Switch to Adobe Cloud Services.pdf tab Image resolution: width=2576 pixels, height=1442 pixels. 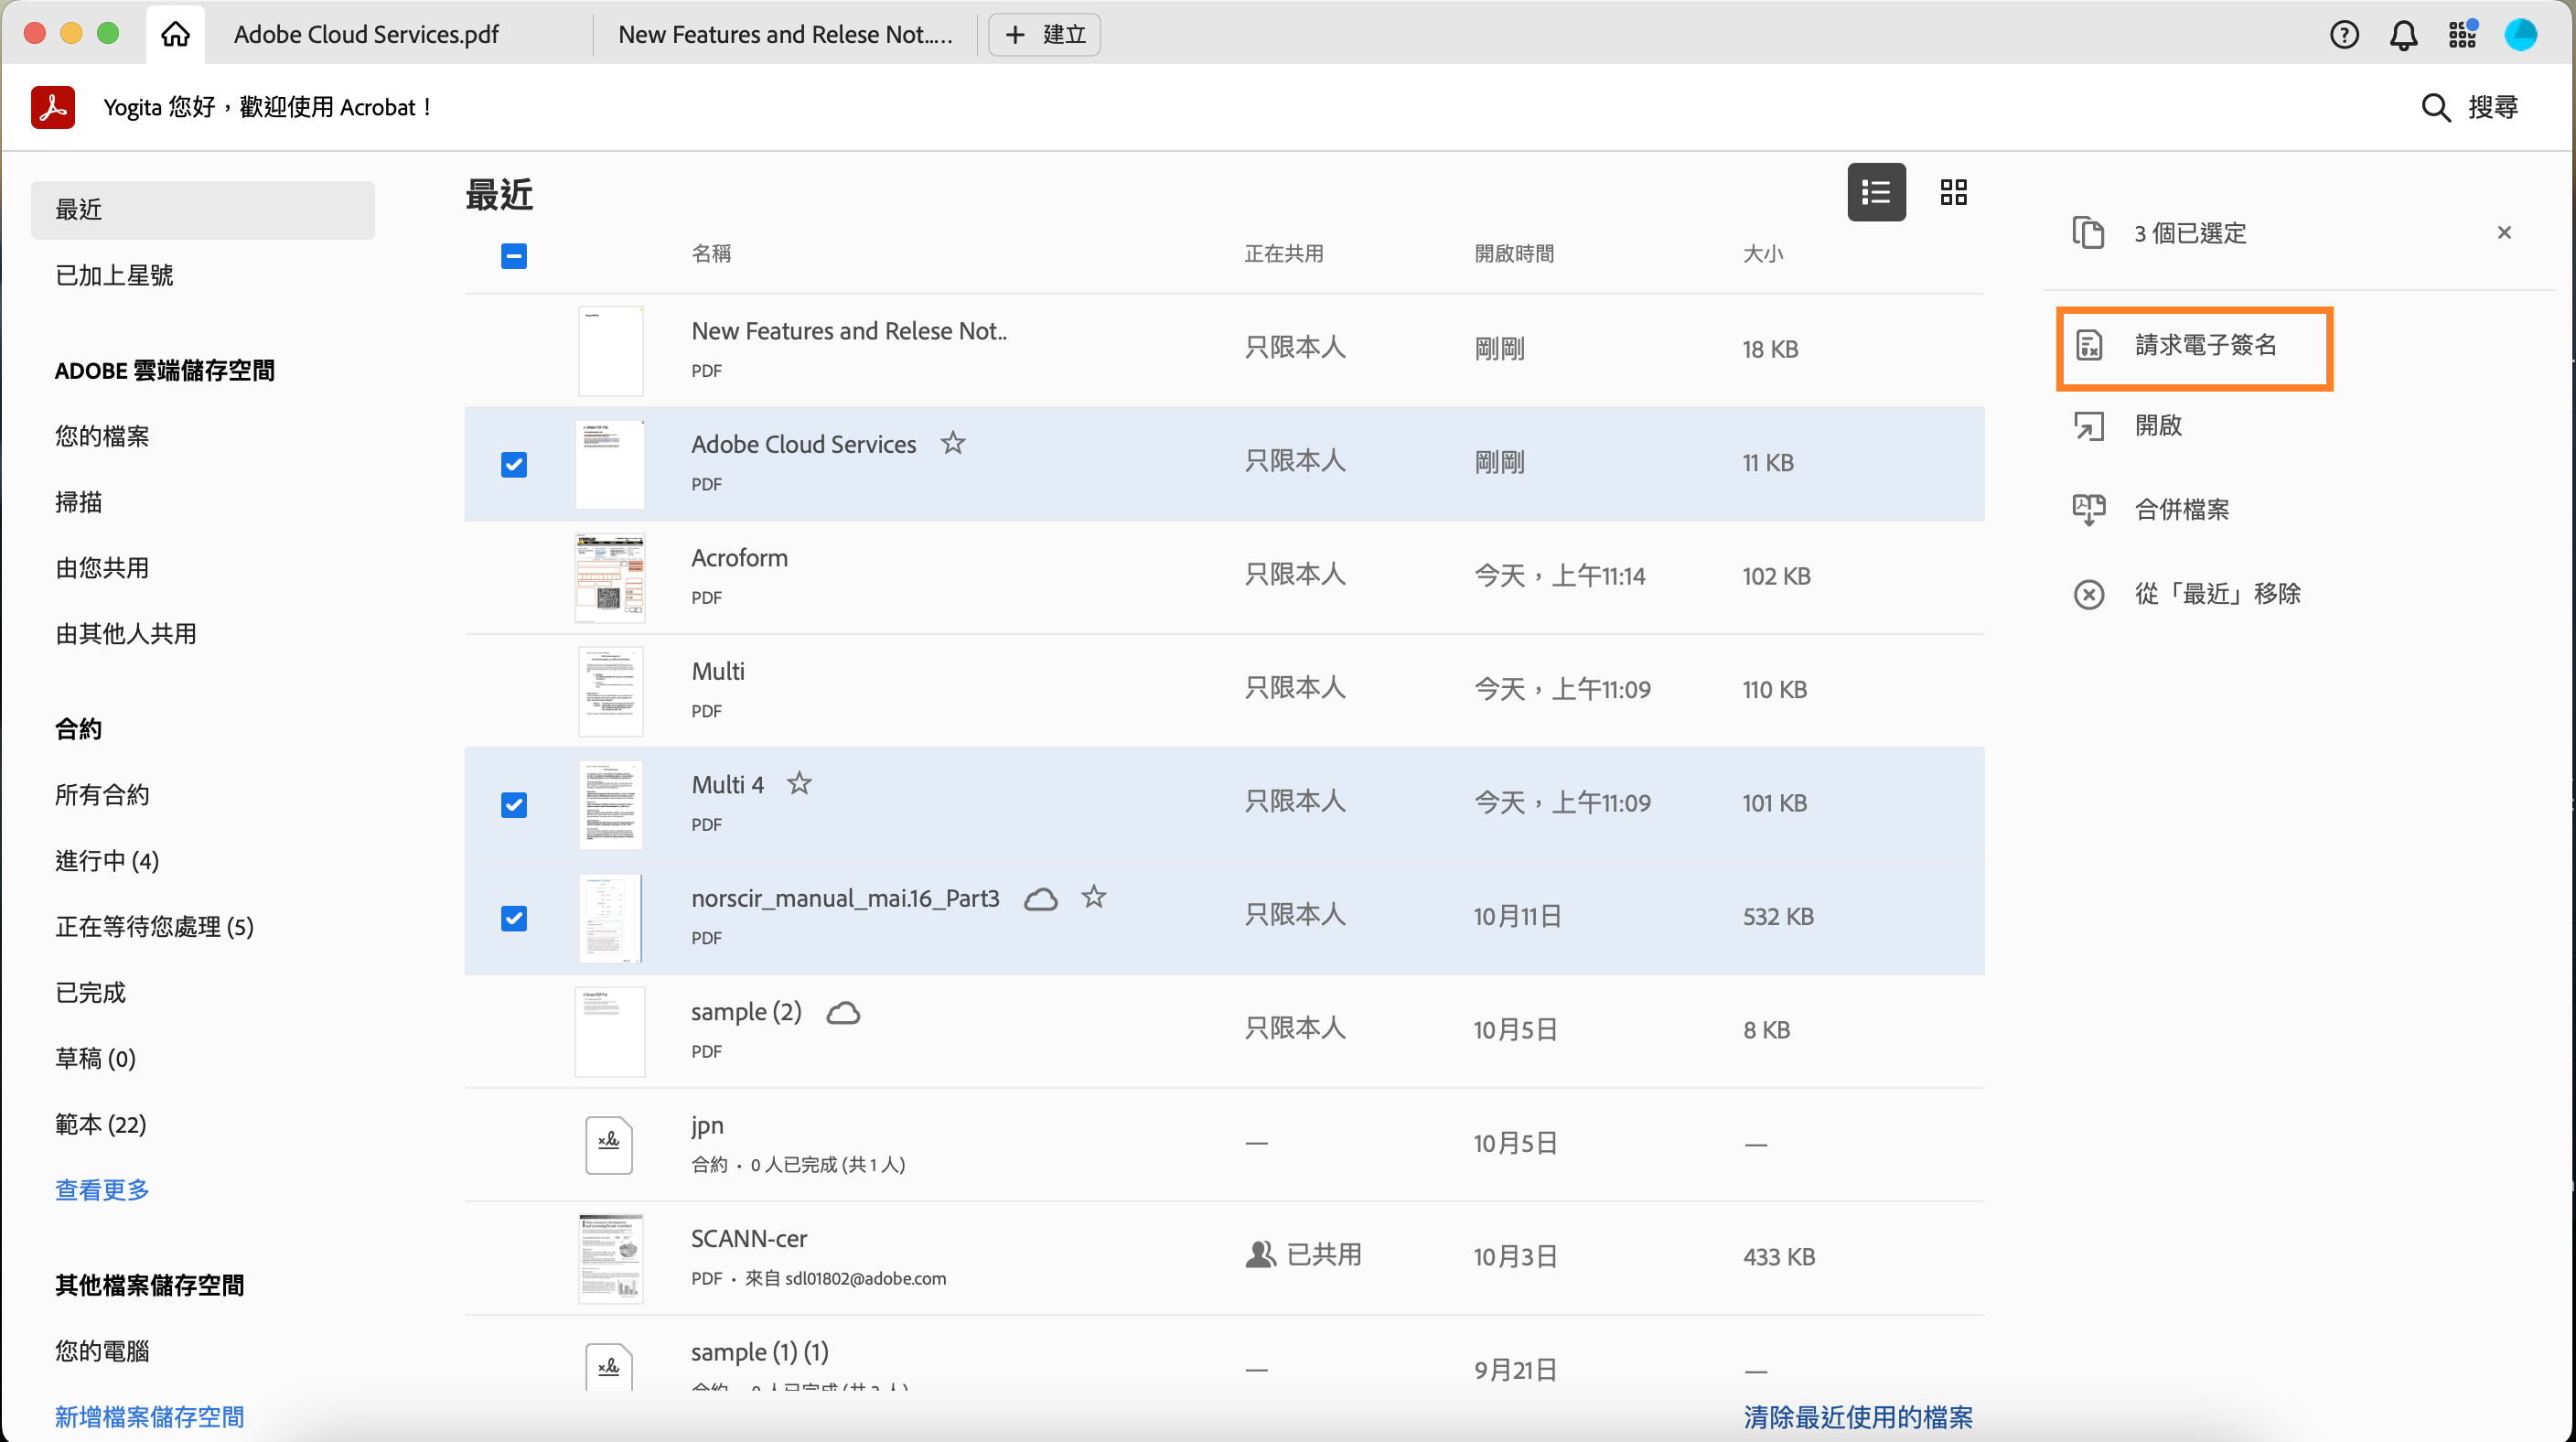coord(366,35)
